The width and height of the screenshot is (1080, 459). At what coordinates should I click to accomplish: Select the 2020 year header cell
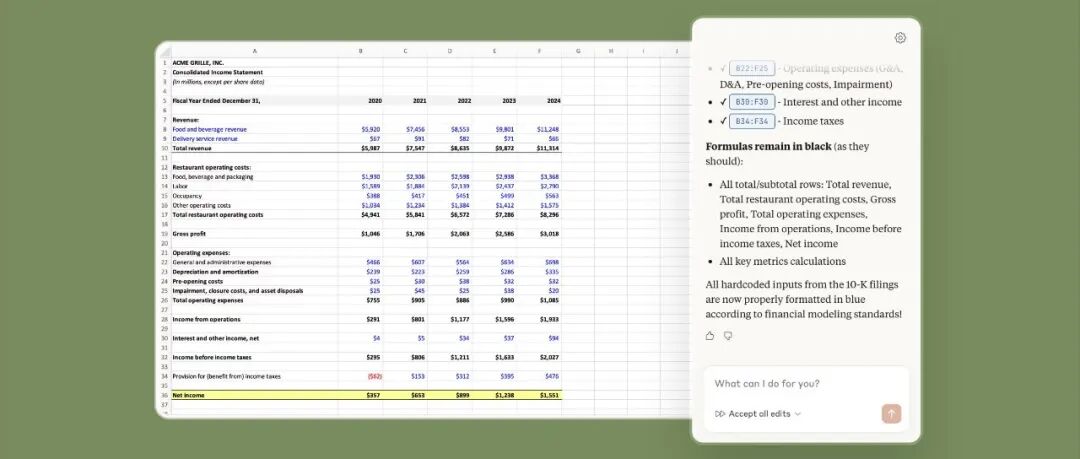(x=361, y=101)
